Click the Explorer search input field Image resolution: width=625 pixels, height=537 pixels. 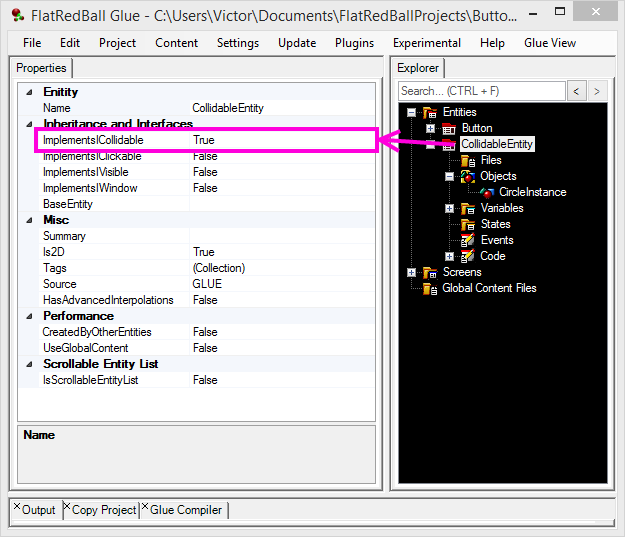coord(481,91)
